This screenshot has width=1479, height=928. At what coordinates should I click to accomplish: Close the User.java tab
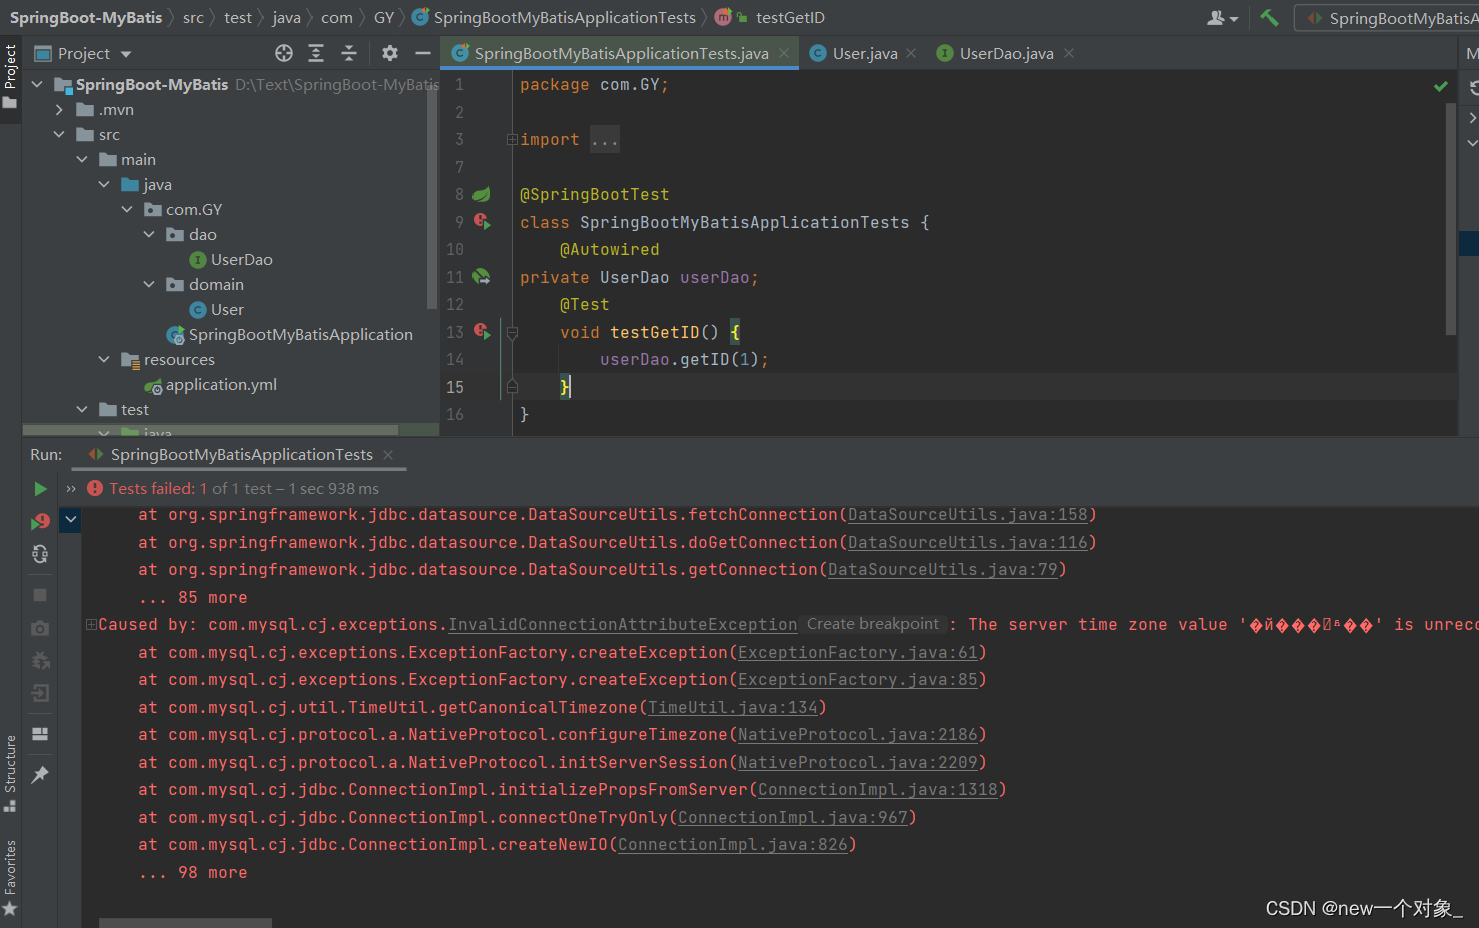911,53
